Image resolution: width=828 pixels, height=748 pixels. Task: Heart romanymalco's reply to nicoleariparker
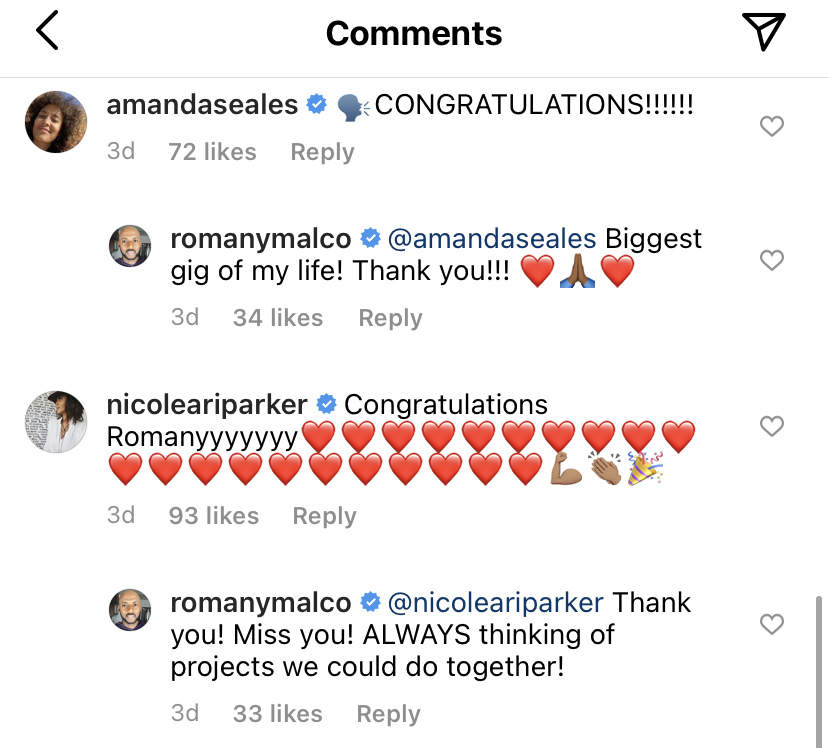click(771, 624)
